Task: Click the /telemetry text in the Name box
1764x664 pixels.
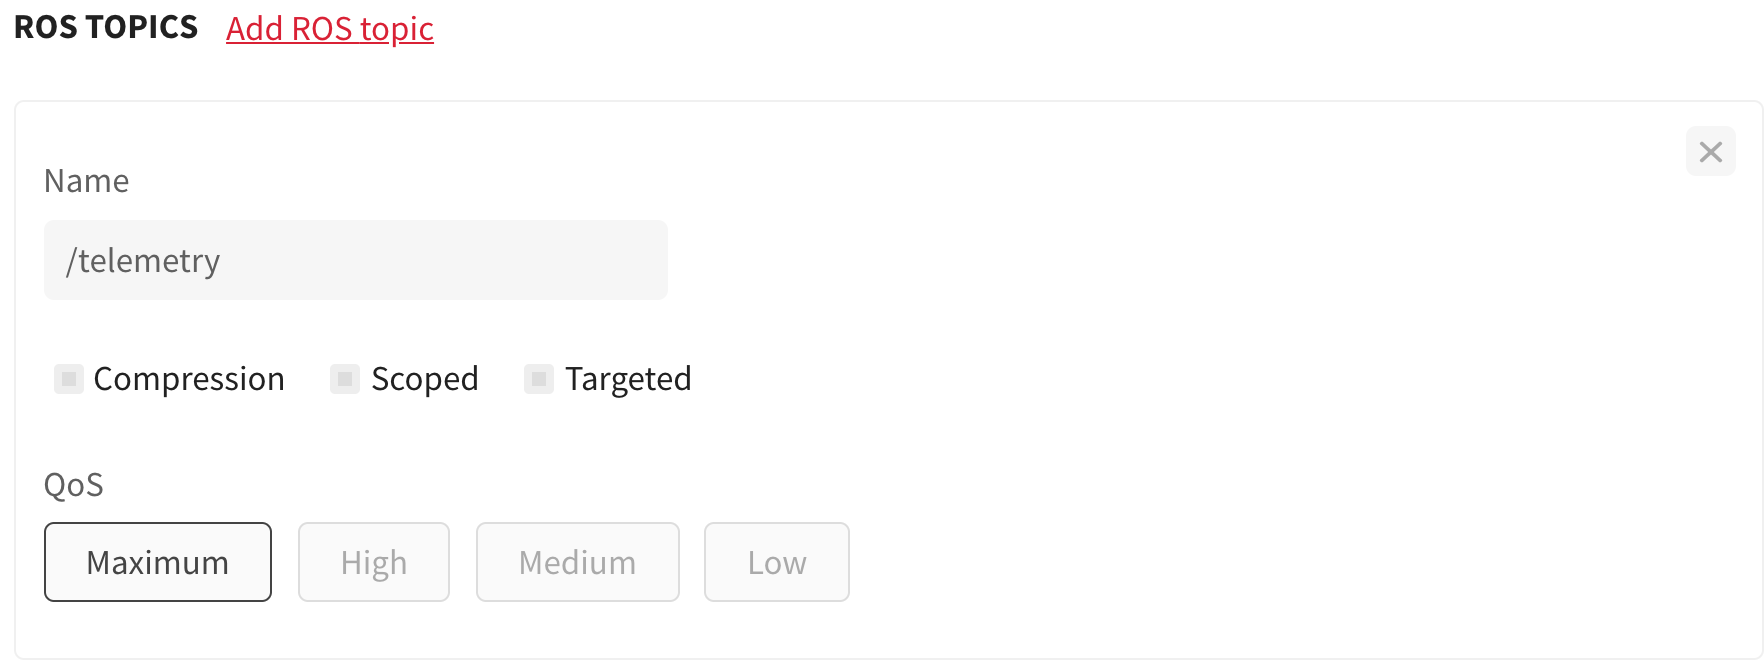Action: (x=143, y=261)
